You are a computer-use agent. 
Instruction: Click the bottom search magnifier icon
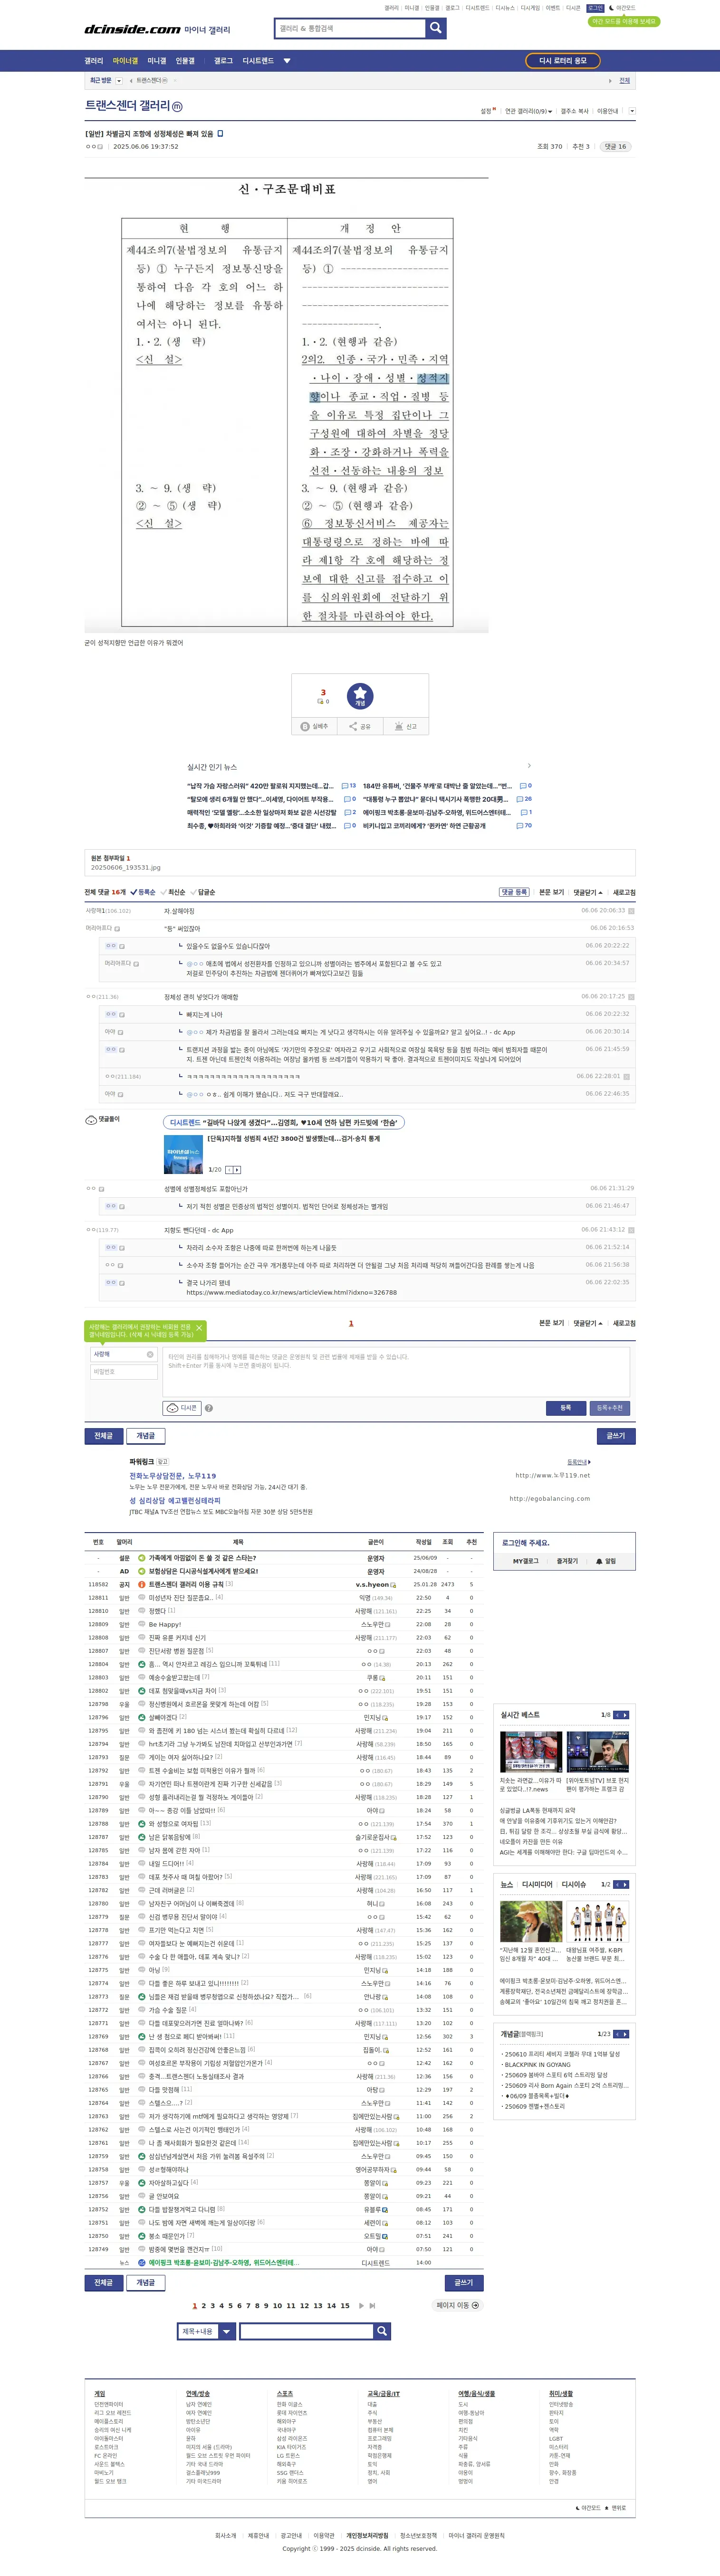382,2331
